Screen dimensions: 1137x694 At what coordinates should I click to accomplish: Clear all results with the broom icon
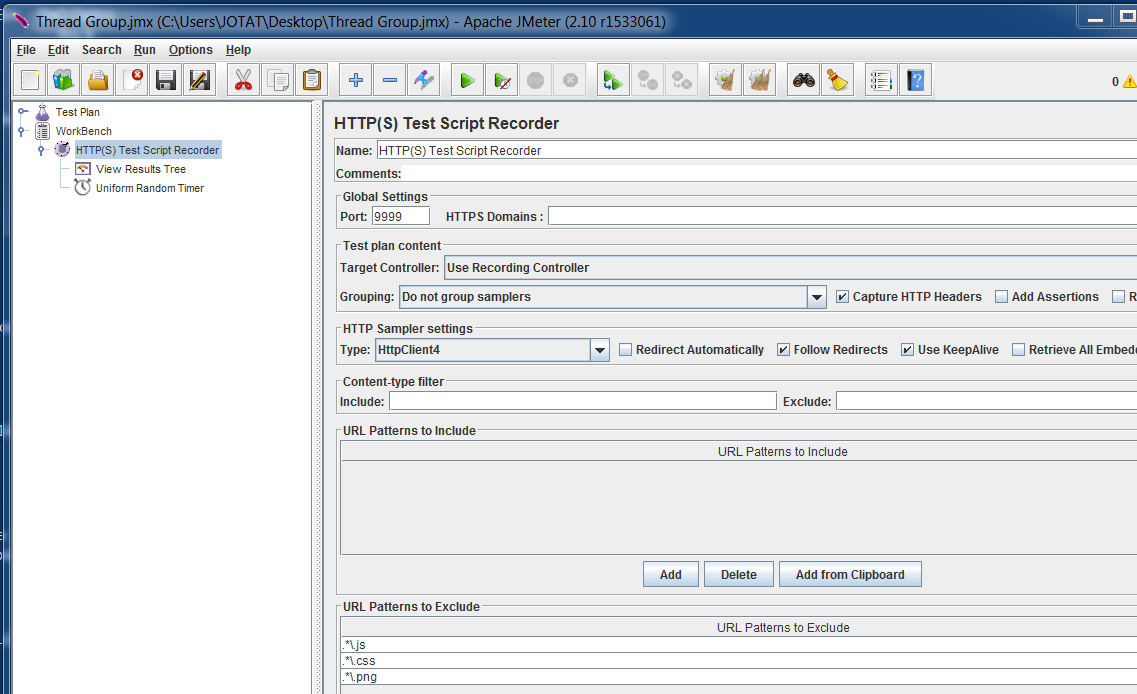759,79
